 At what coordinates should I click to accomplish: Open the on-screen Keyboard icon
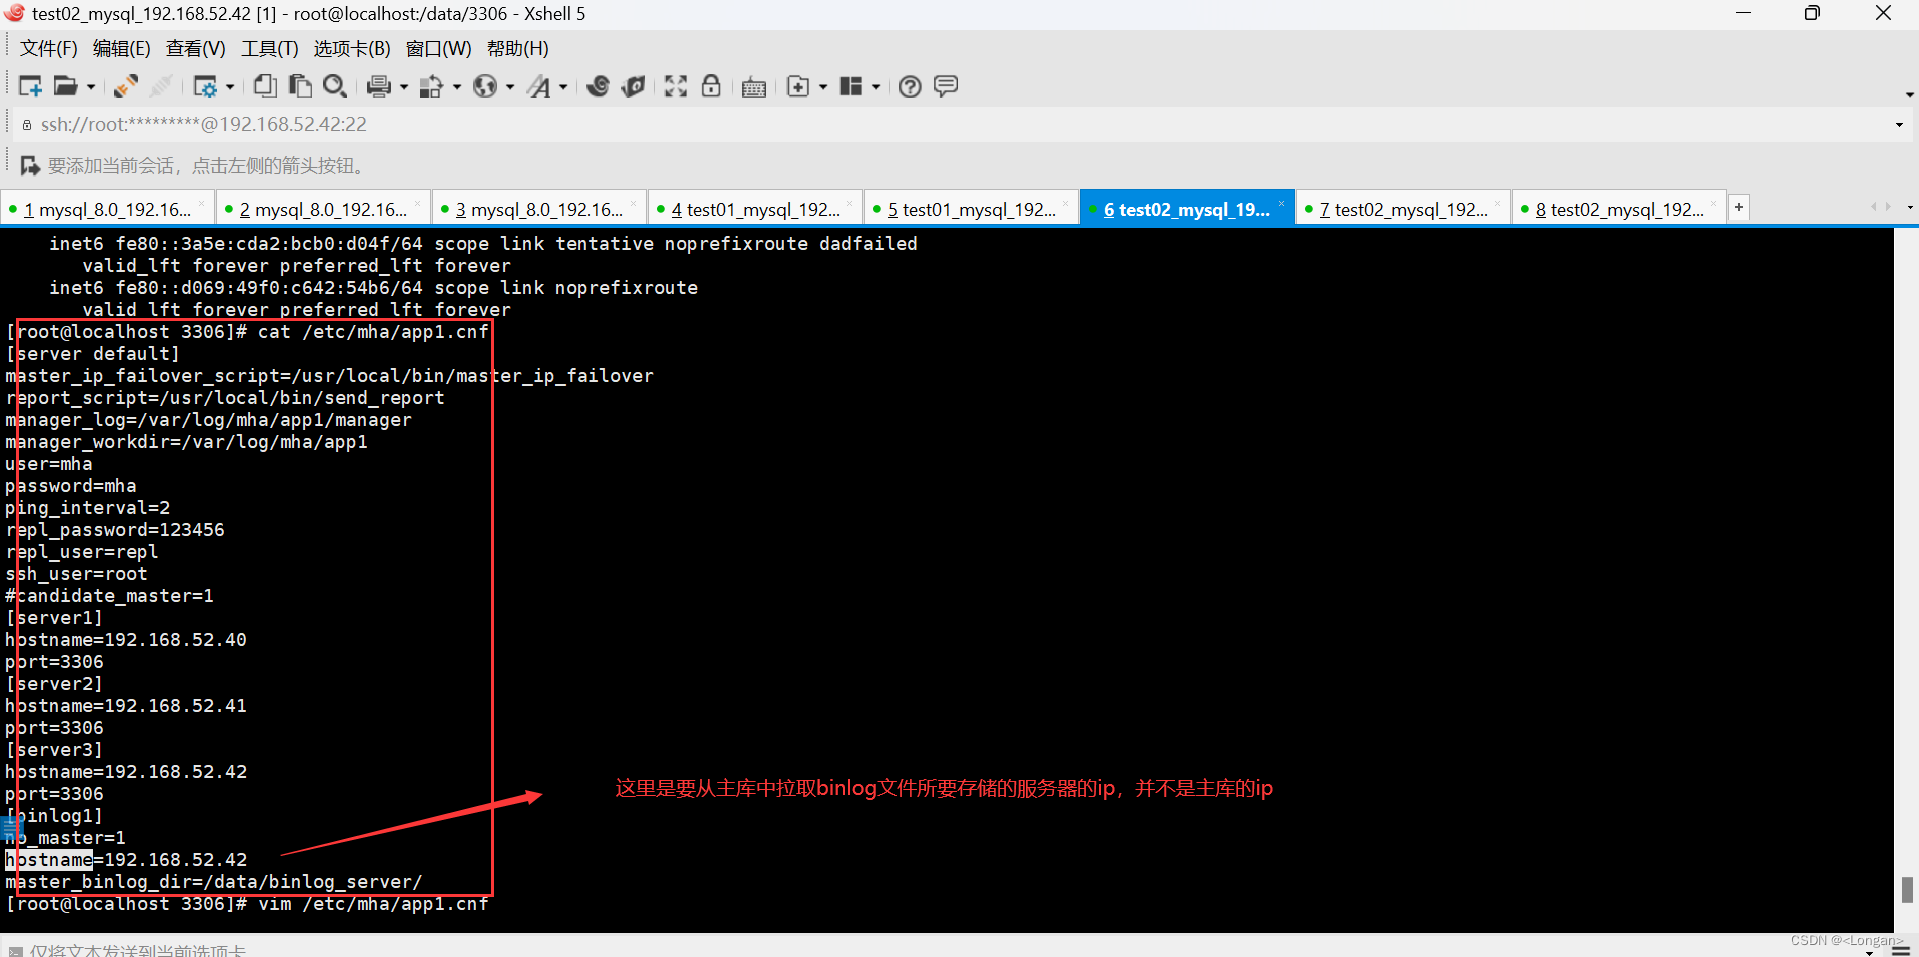(x=753, y=86)
